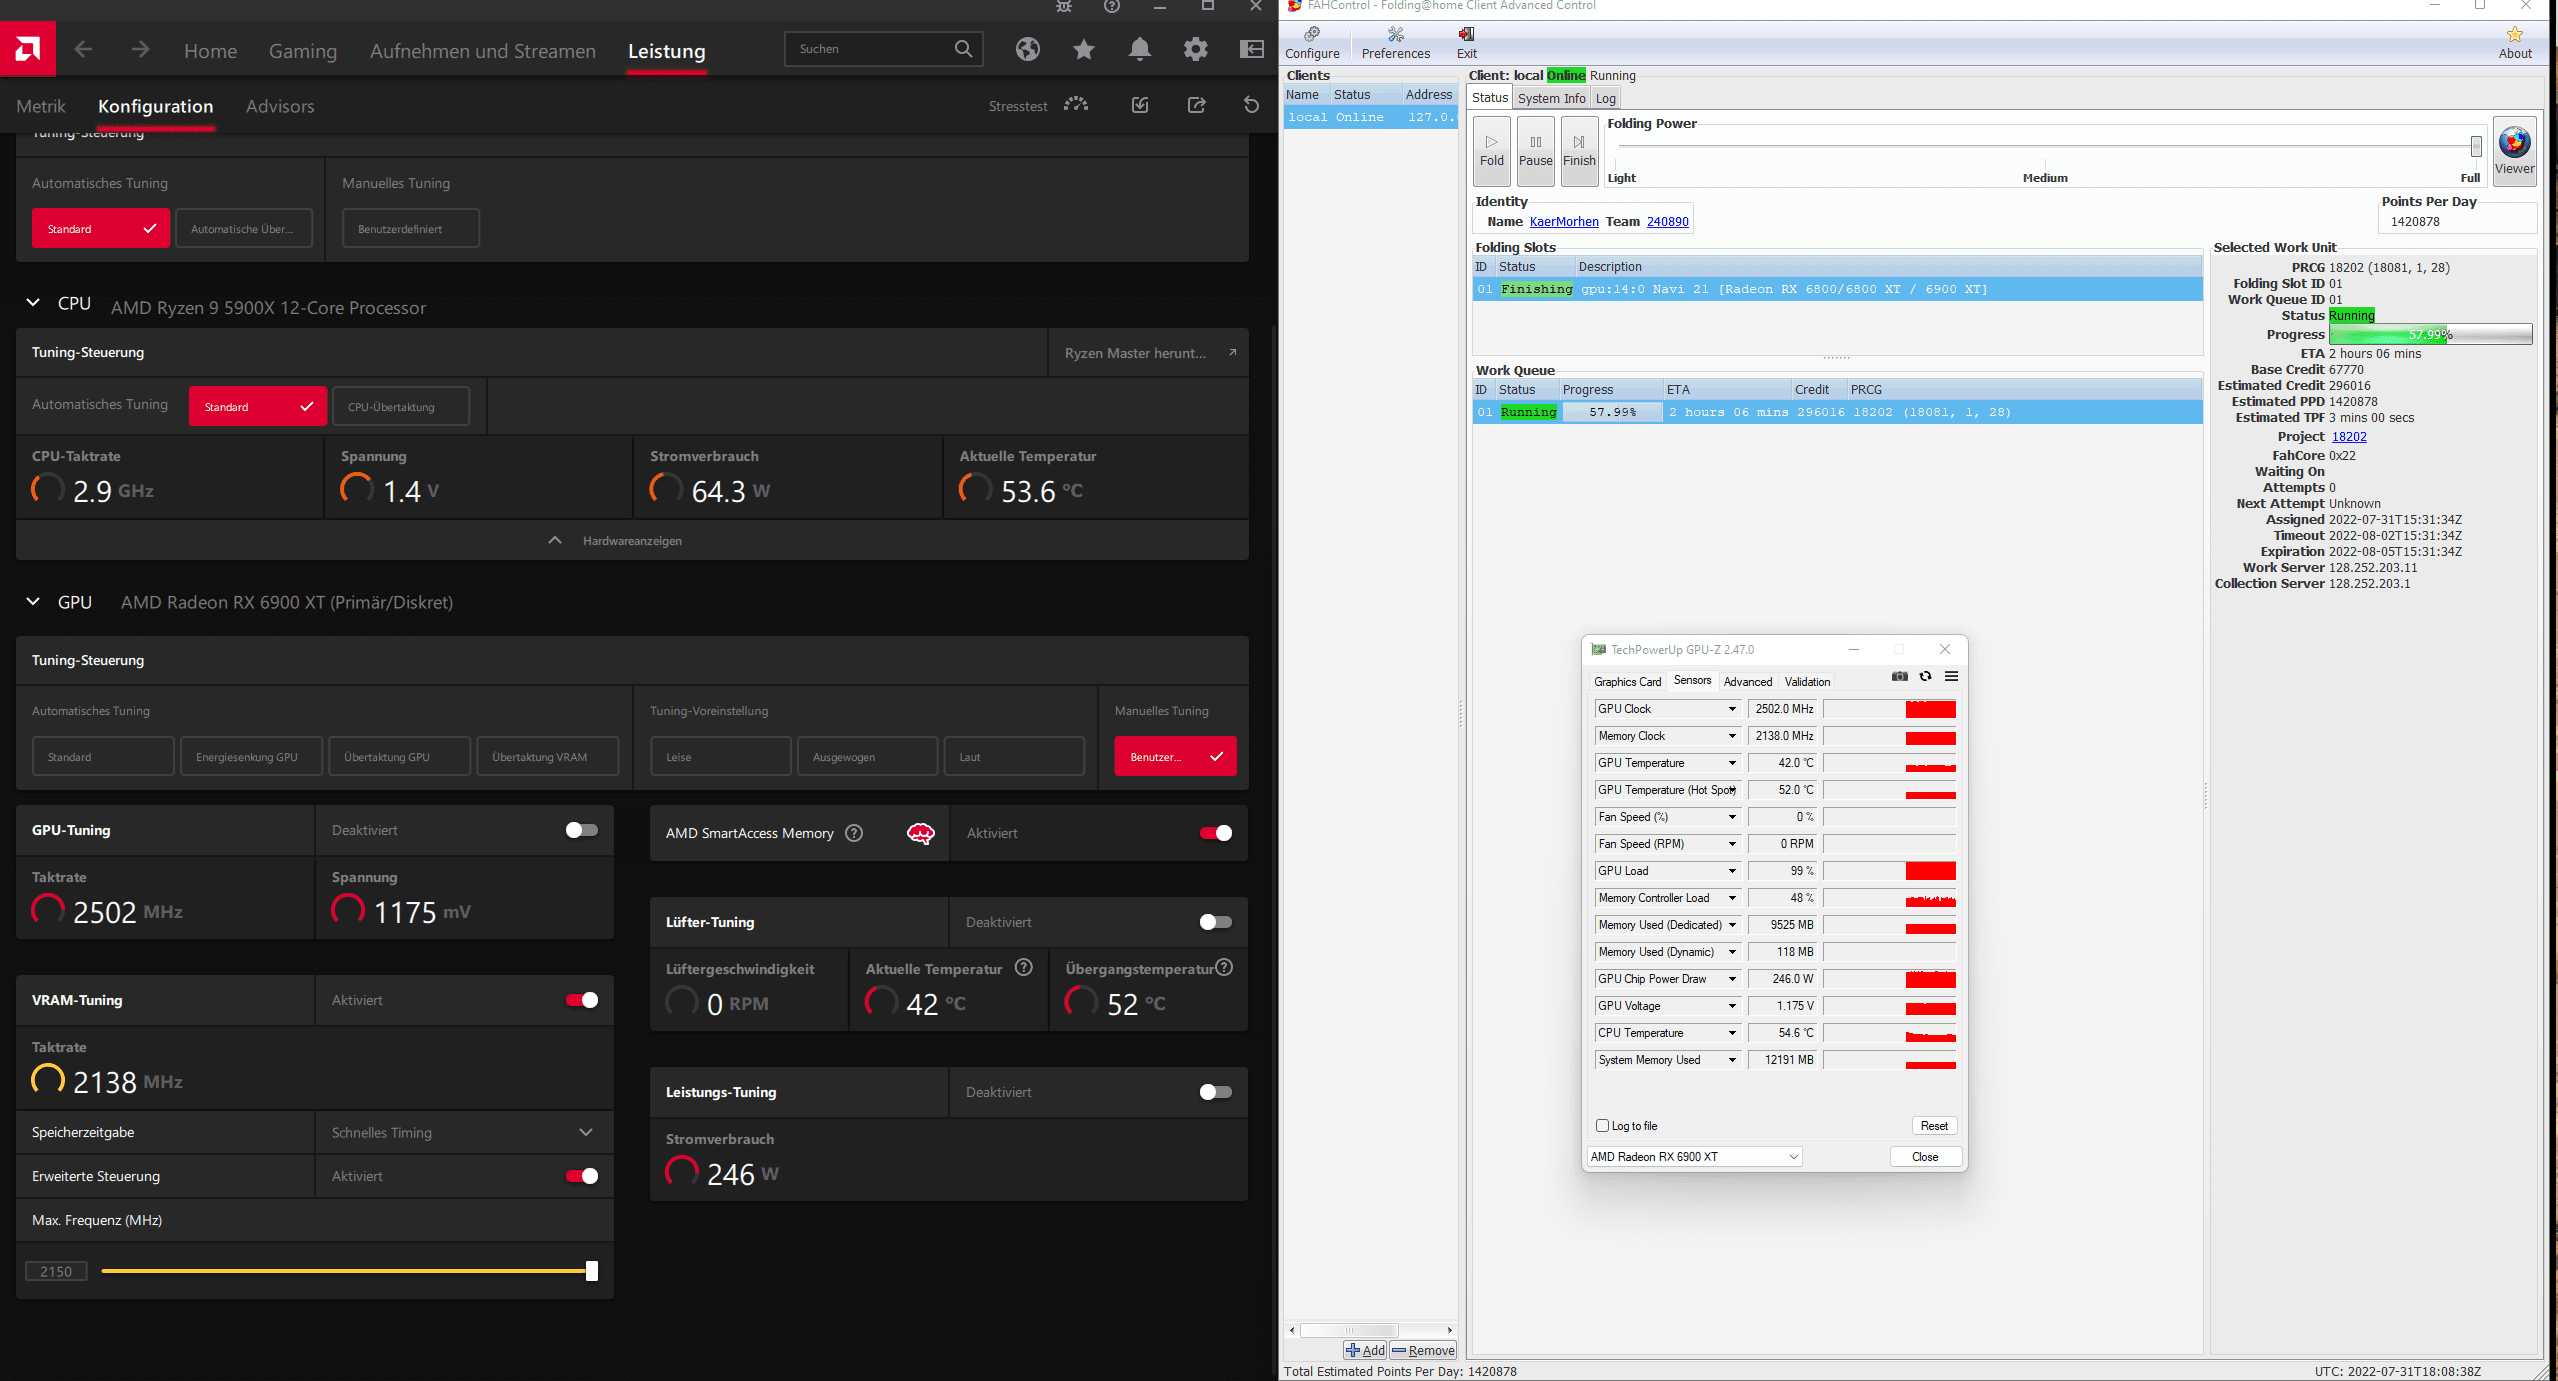Enable the Lüfter-Tuning toggle
This screenshot has width=2558, height=1381.
[x=1215, y=922]
